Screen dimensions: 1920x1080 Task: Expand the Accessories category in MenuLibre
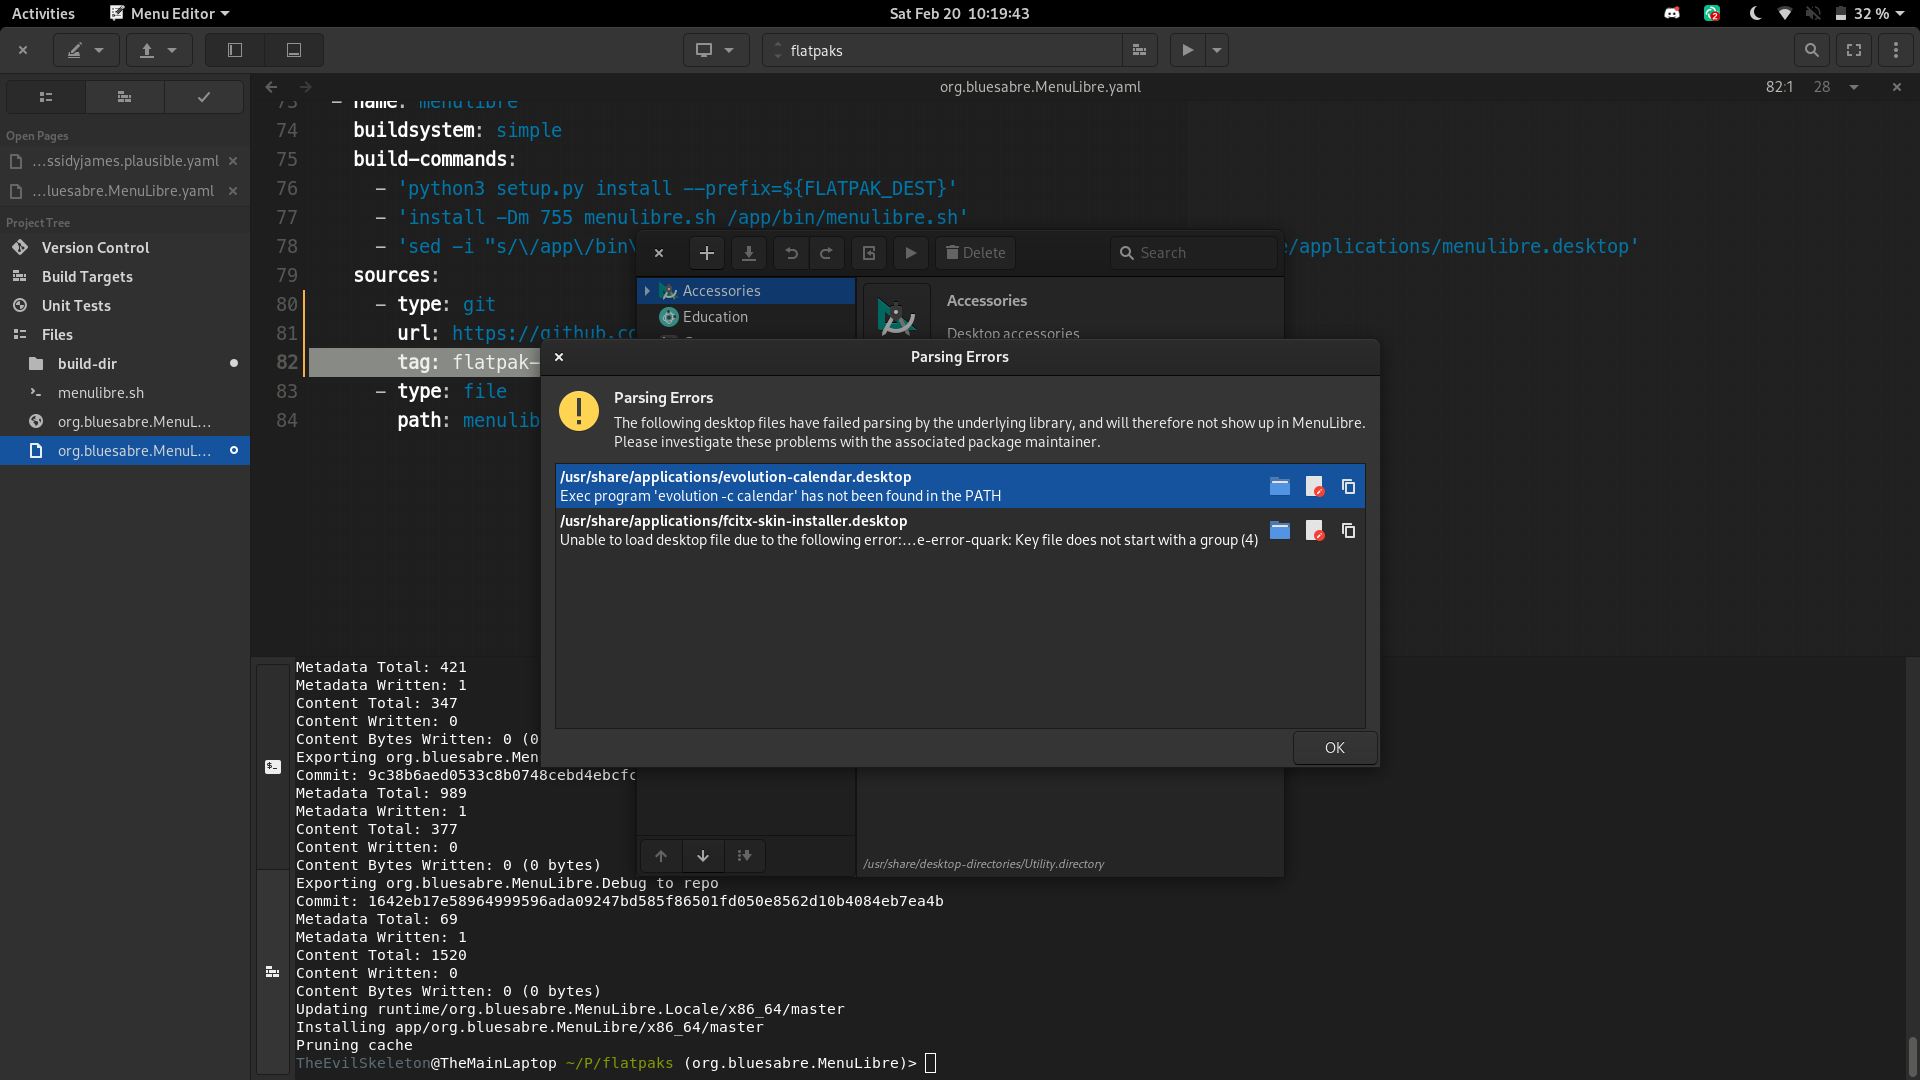[x=650, y=291]
